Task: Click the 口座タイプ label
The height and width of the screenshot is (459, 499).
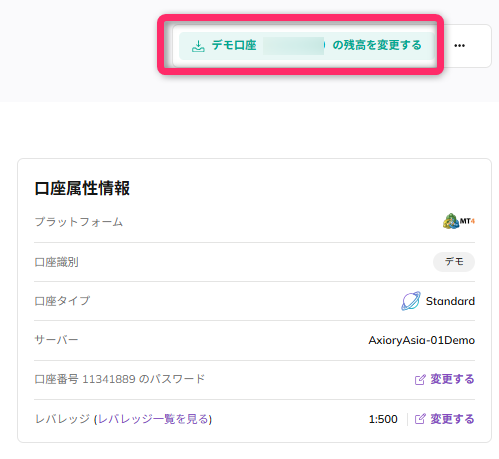Action: click(62, 301)
